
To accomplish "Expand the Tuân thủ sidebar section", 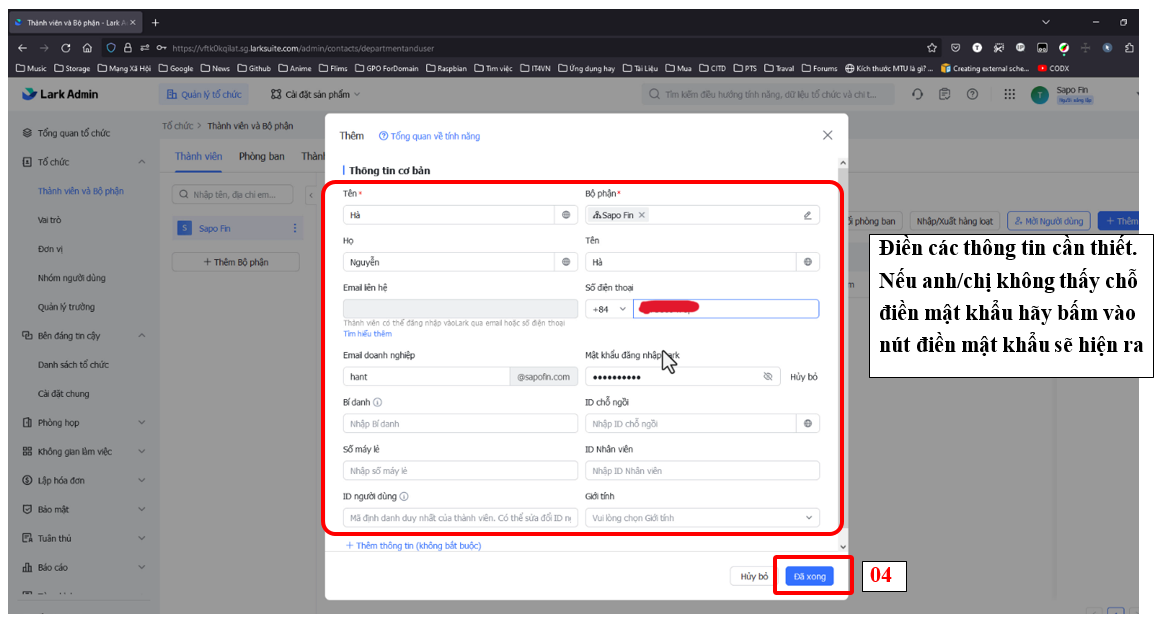I will pyautogui.click(x=142, y=539).
